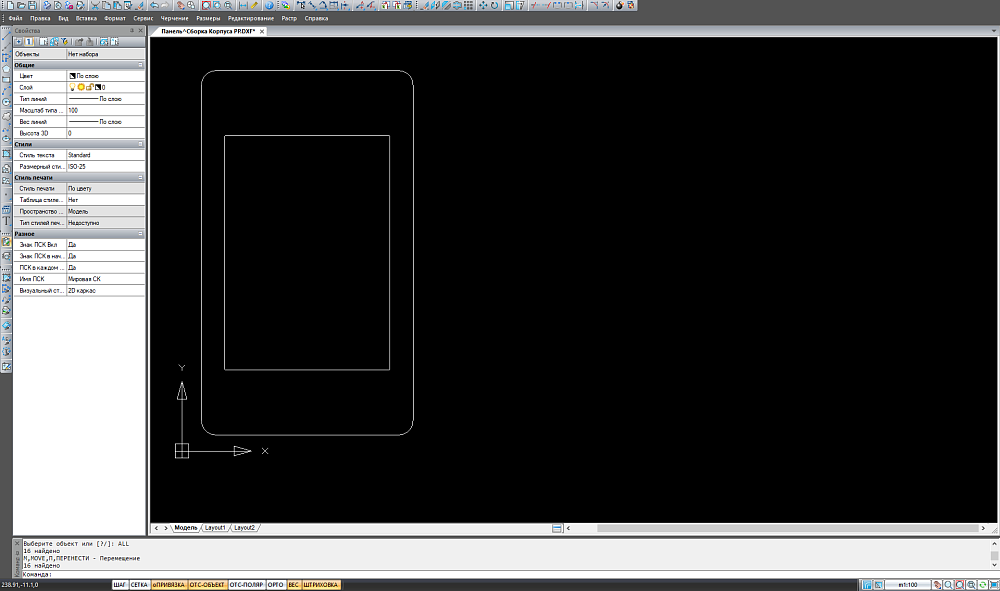Toggle ШТРИХОВКА hatch display
This screenshot has width=1000, height=591.
click(x=321, y=585)
